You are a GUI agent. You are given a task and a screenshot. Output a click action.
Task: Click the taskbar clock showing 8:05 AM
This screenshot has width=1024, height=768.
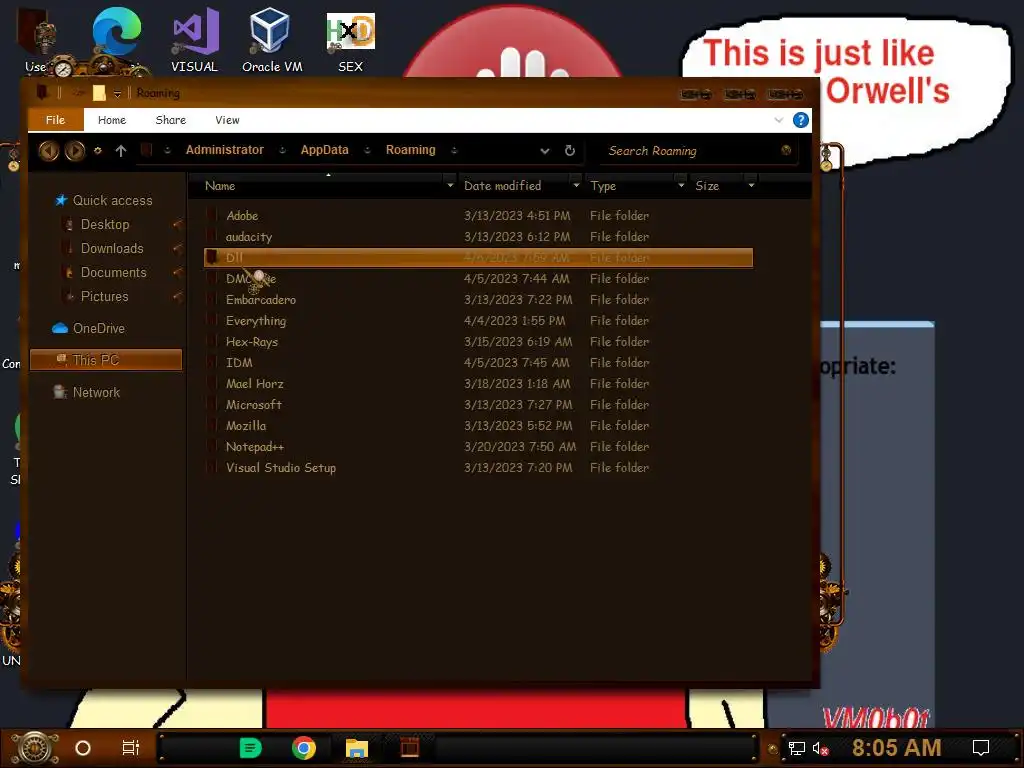(897, 748)
